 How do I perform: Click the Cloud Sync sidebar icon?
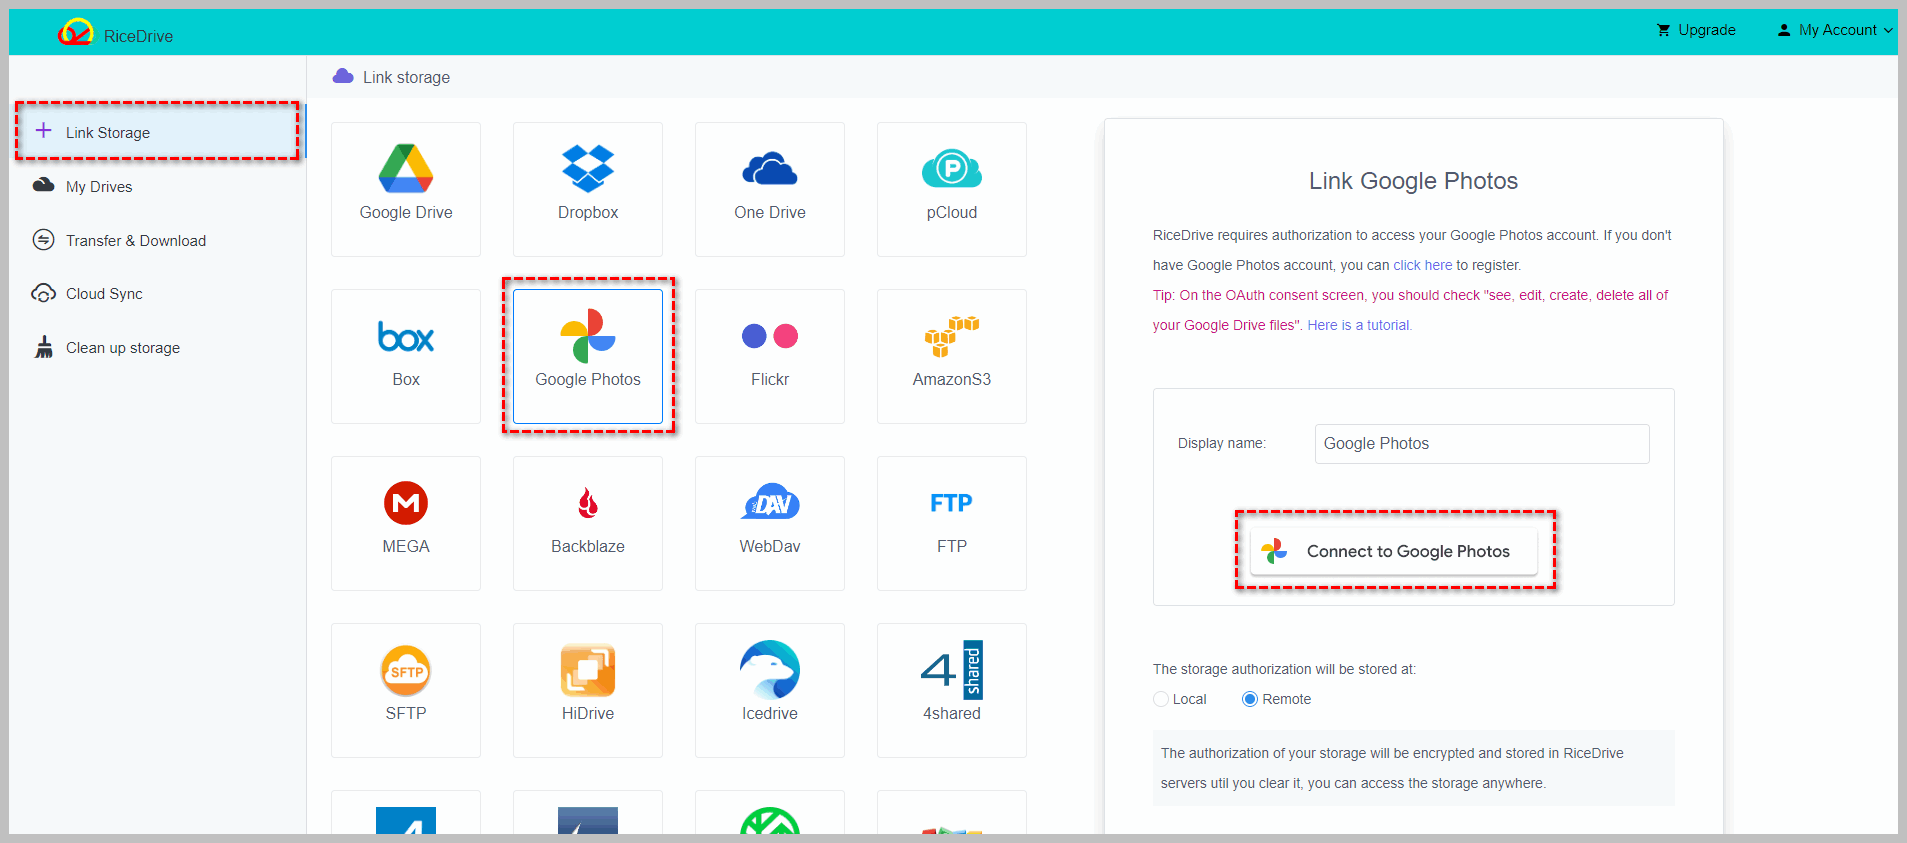click(x=44, y=293)
